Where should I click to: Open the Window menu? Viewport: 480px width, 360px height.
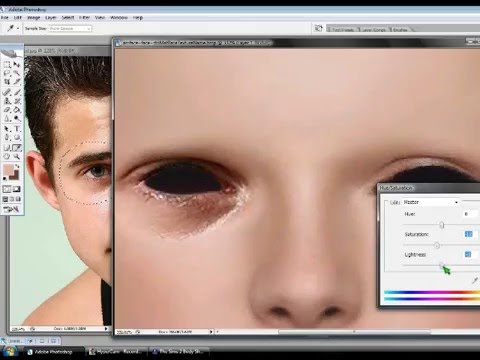click(x=119, y=18)
